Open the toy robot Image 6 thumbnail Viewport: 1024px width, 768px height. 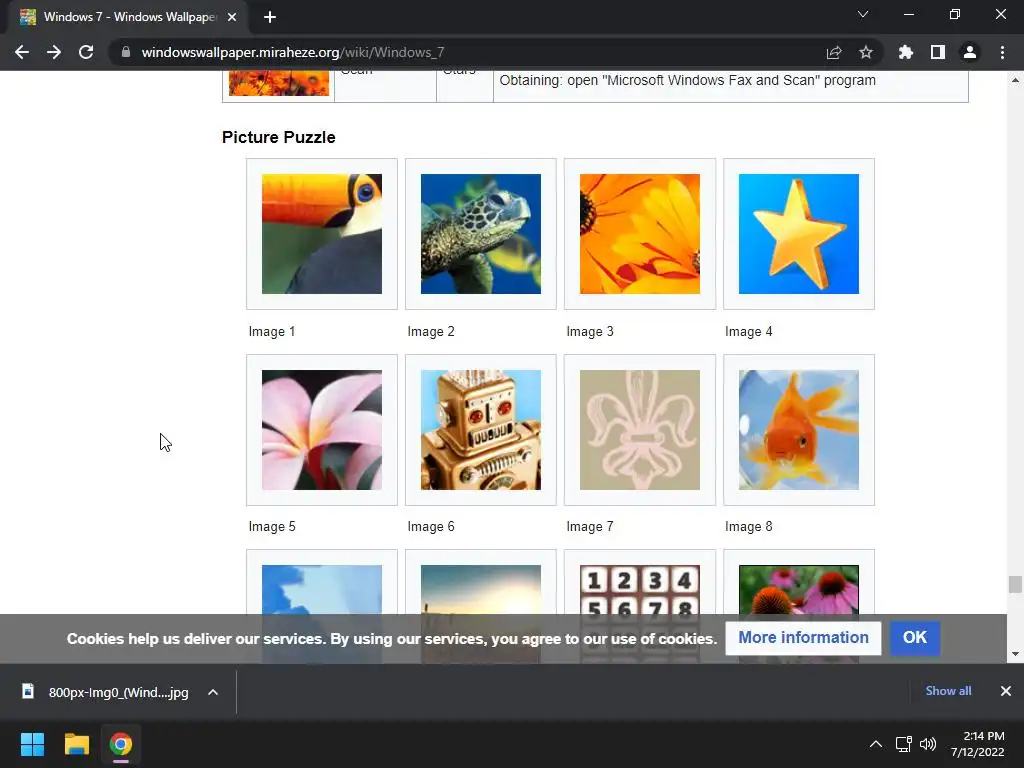tap(481, 430)
